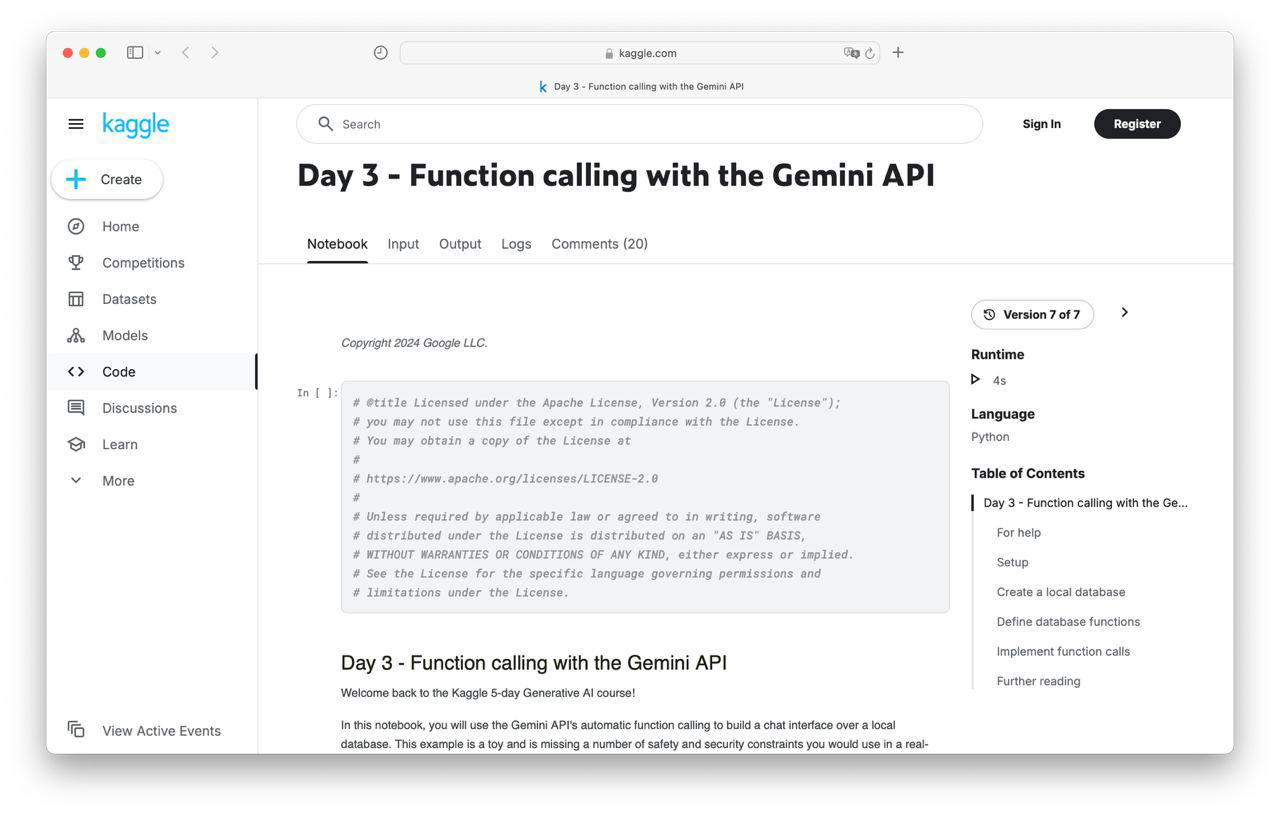The image size is (1280, 815).
Task: Expand the side panel chevron next to Version
Action: [x=1124, y=313]
